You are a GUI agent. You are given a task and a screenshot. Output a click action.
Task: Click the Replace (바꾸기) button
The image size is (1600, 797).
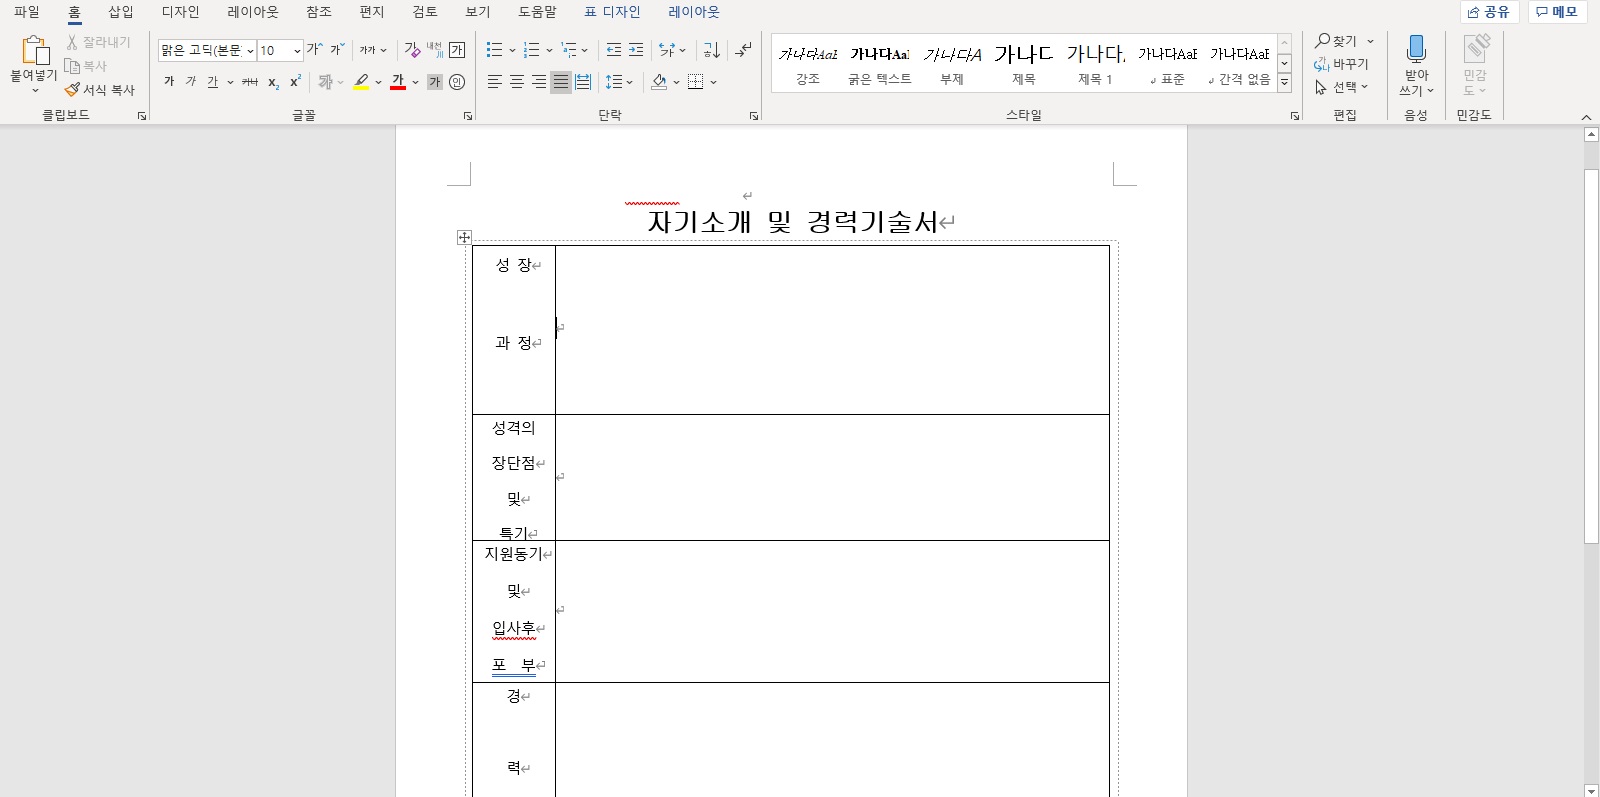(x=1341, y=64)
